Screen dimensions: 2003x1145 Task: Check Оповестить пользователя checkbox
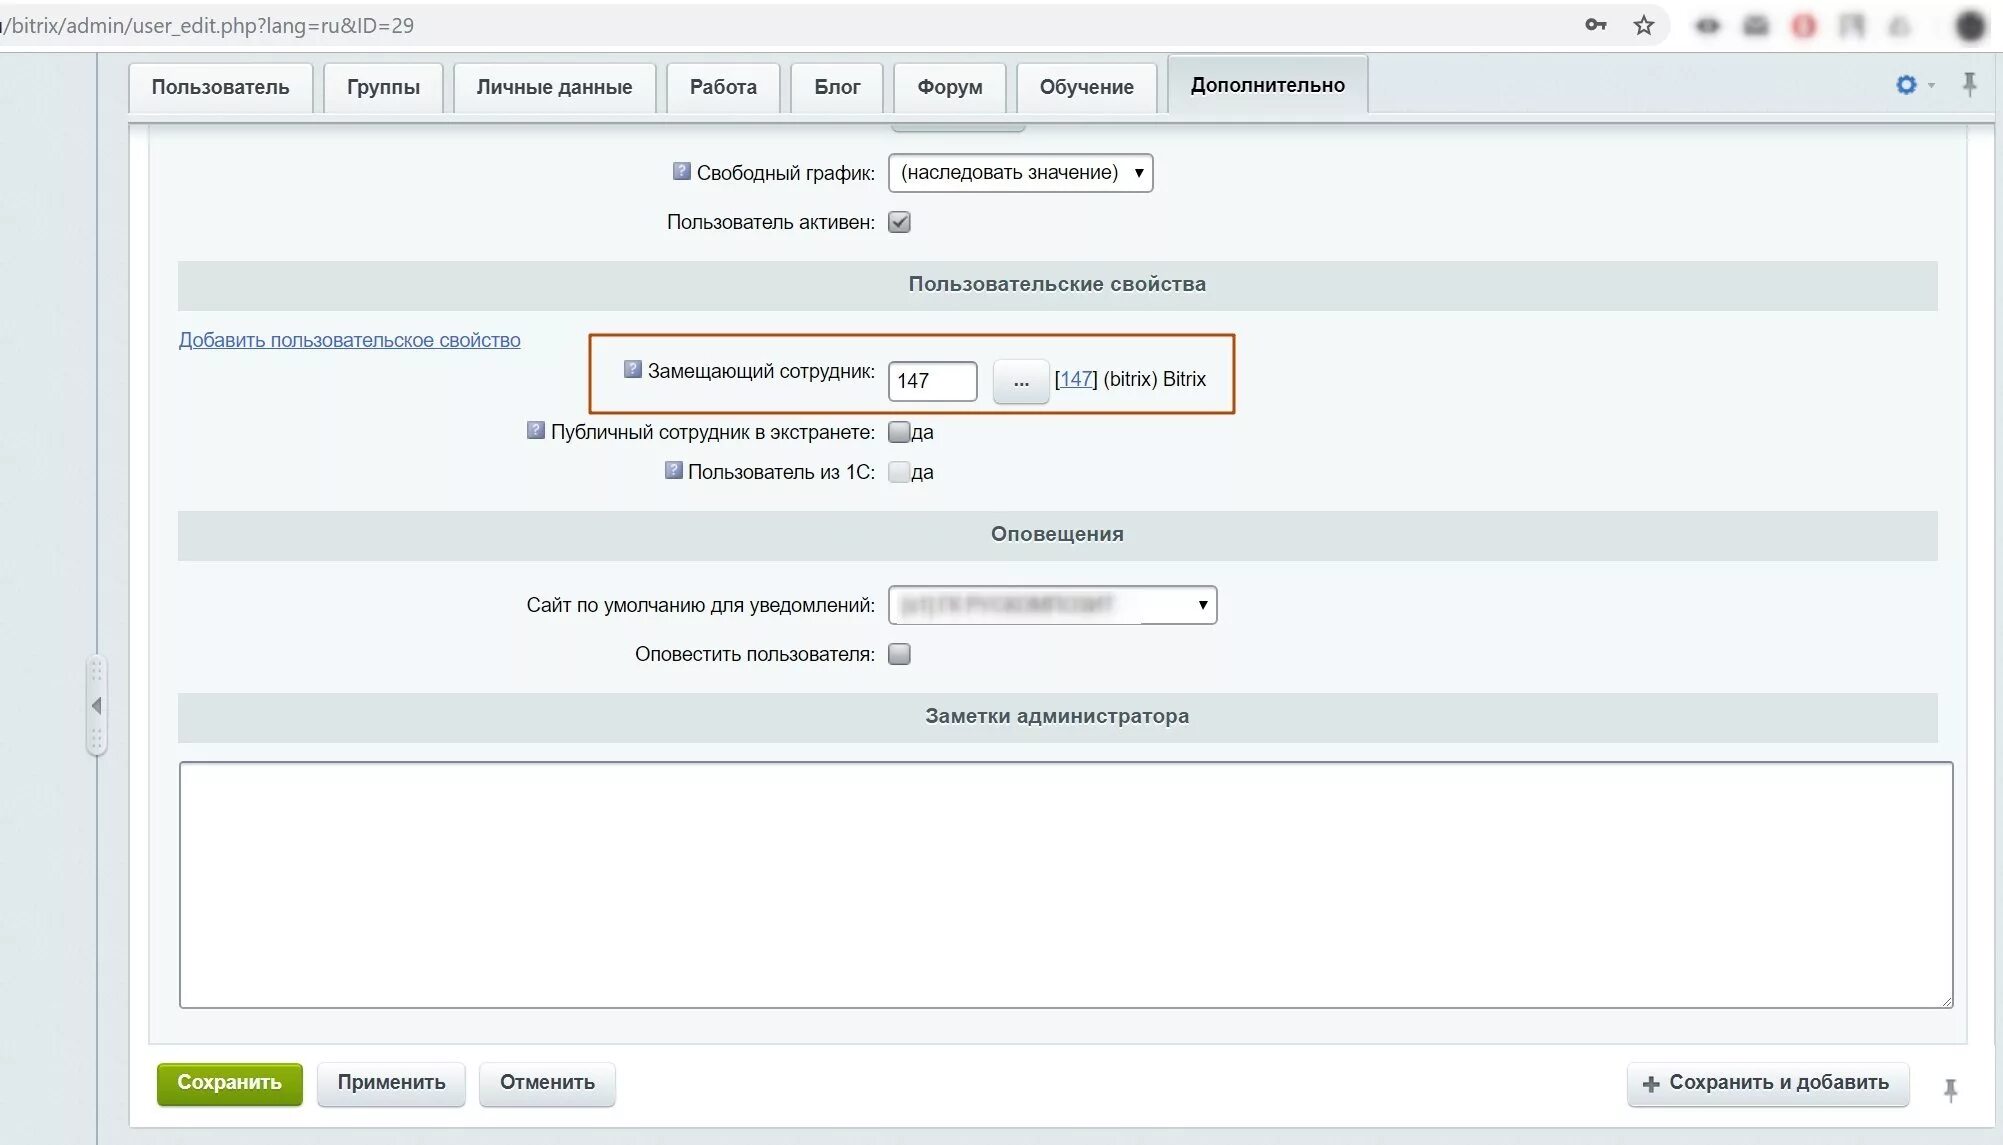[899, 654]
